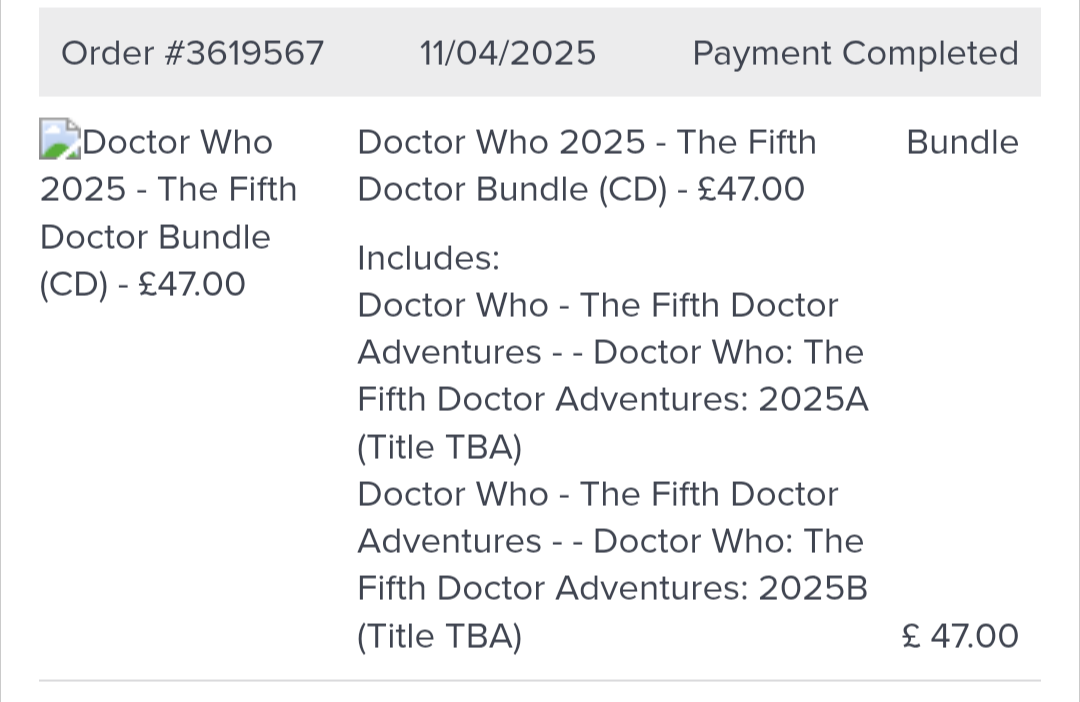This screenshot has height=702, width=1080.
Task: Open the Fifth Doctor Adventures 2025A entry
Action: (x=612, y=376)
